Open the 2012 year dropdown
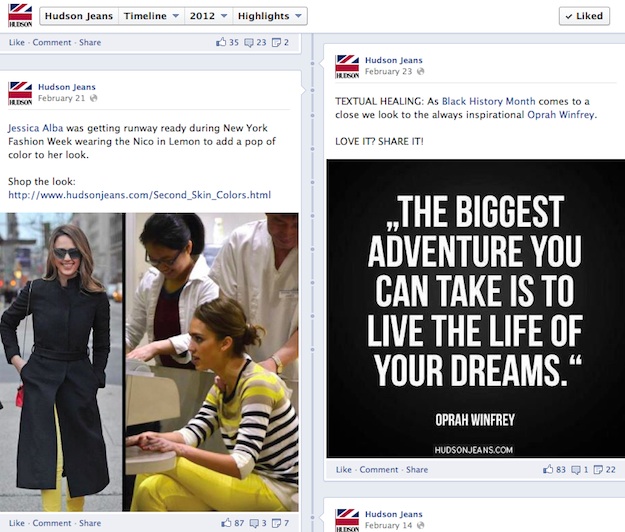625x532 pixels. coord(208,16)
